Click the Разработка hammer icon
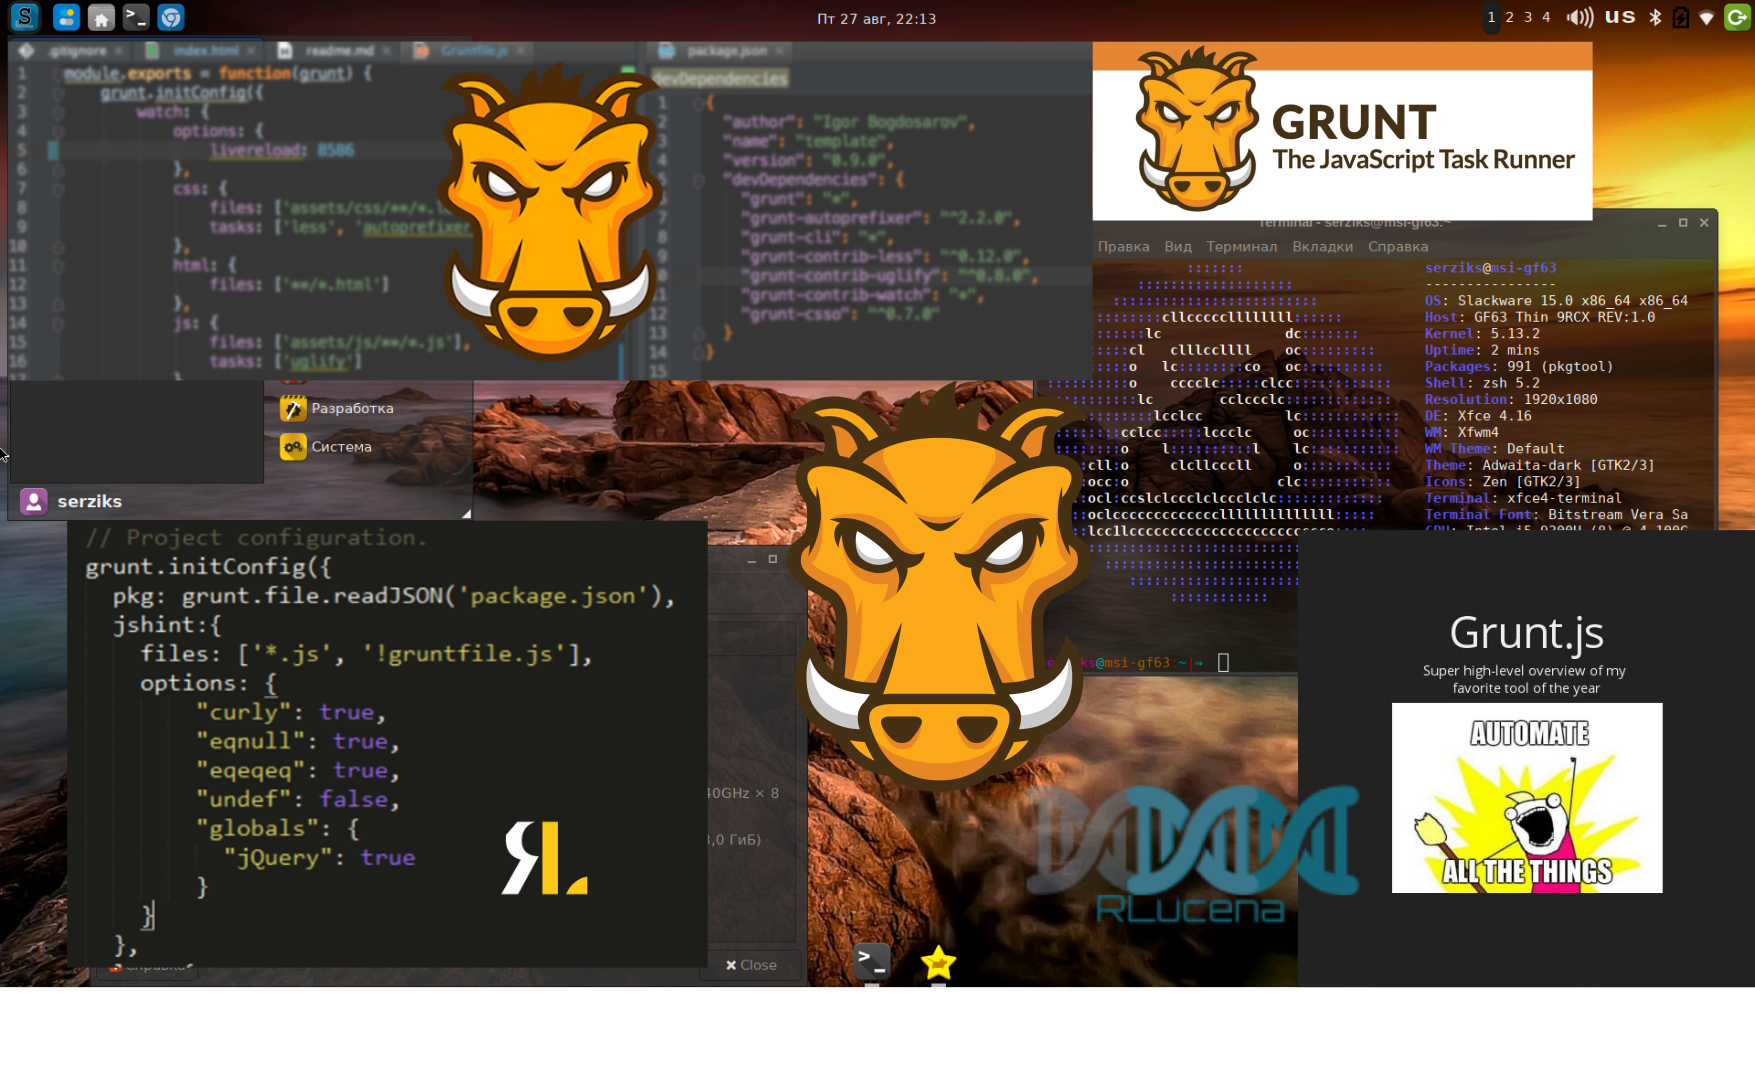This screenshot has width=1755, height=1080. pyautogui.click(x=293, y=408)
